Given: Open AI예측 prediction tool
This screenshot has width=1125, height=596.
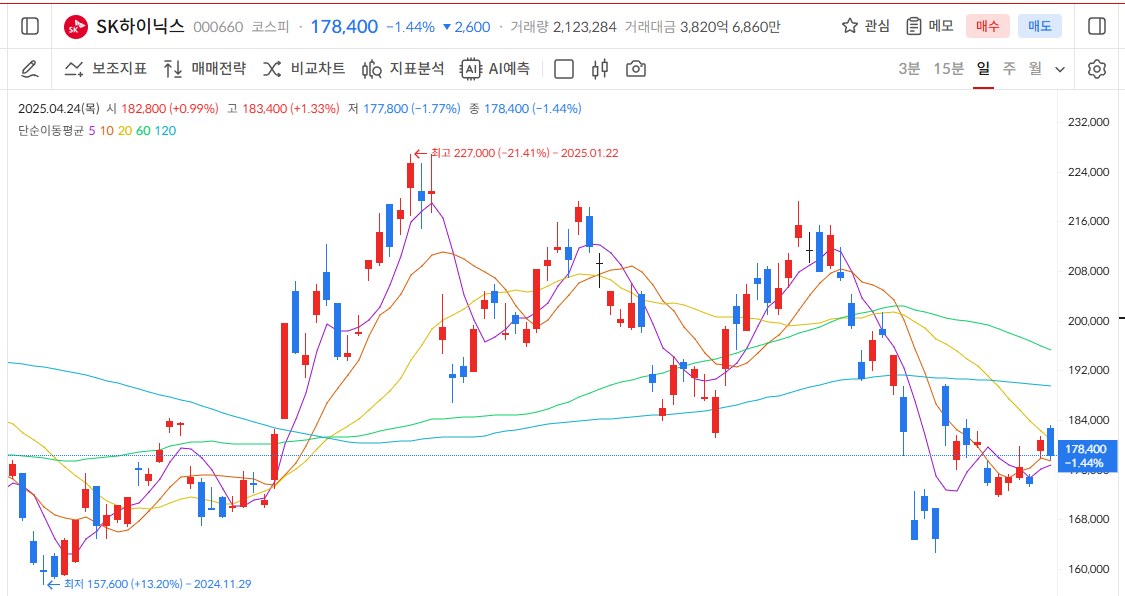Looking at the screenshot, I should (x=495, y=69).
